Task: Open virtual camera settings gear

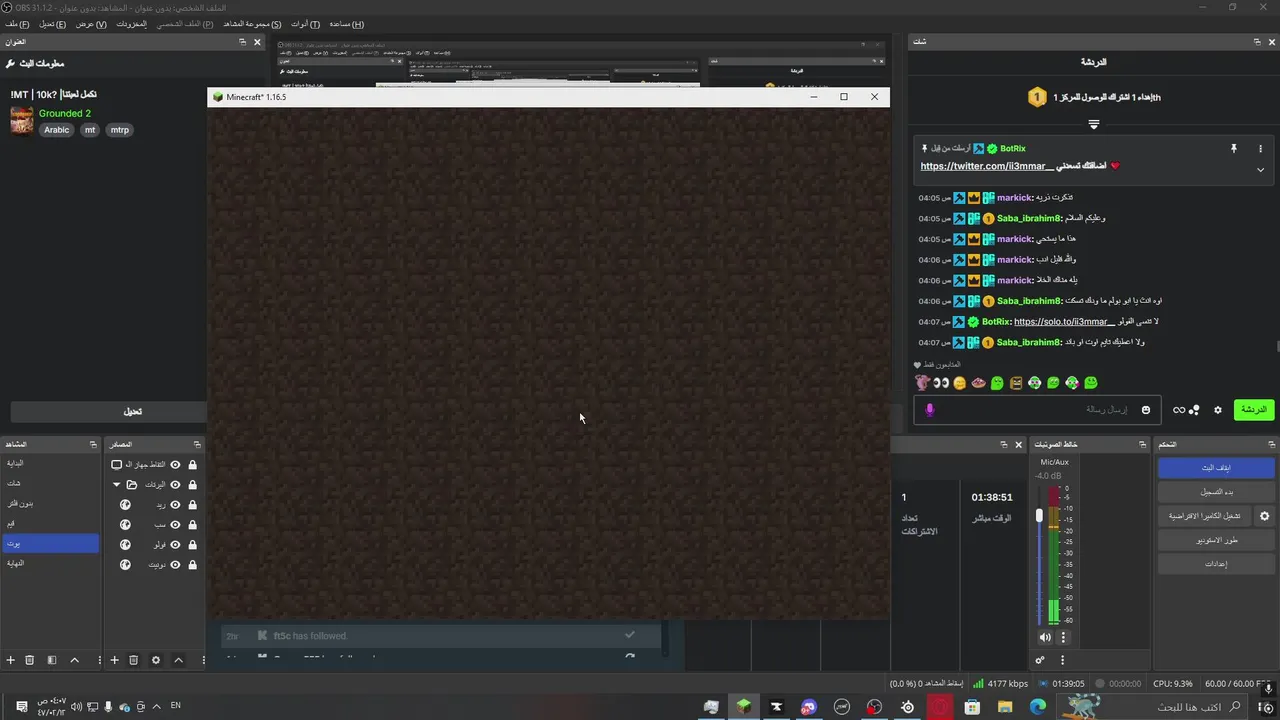Action: (1264, 516)
